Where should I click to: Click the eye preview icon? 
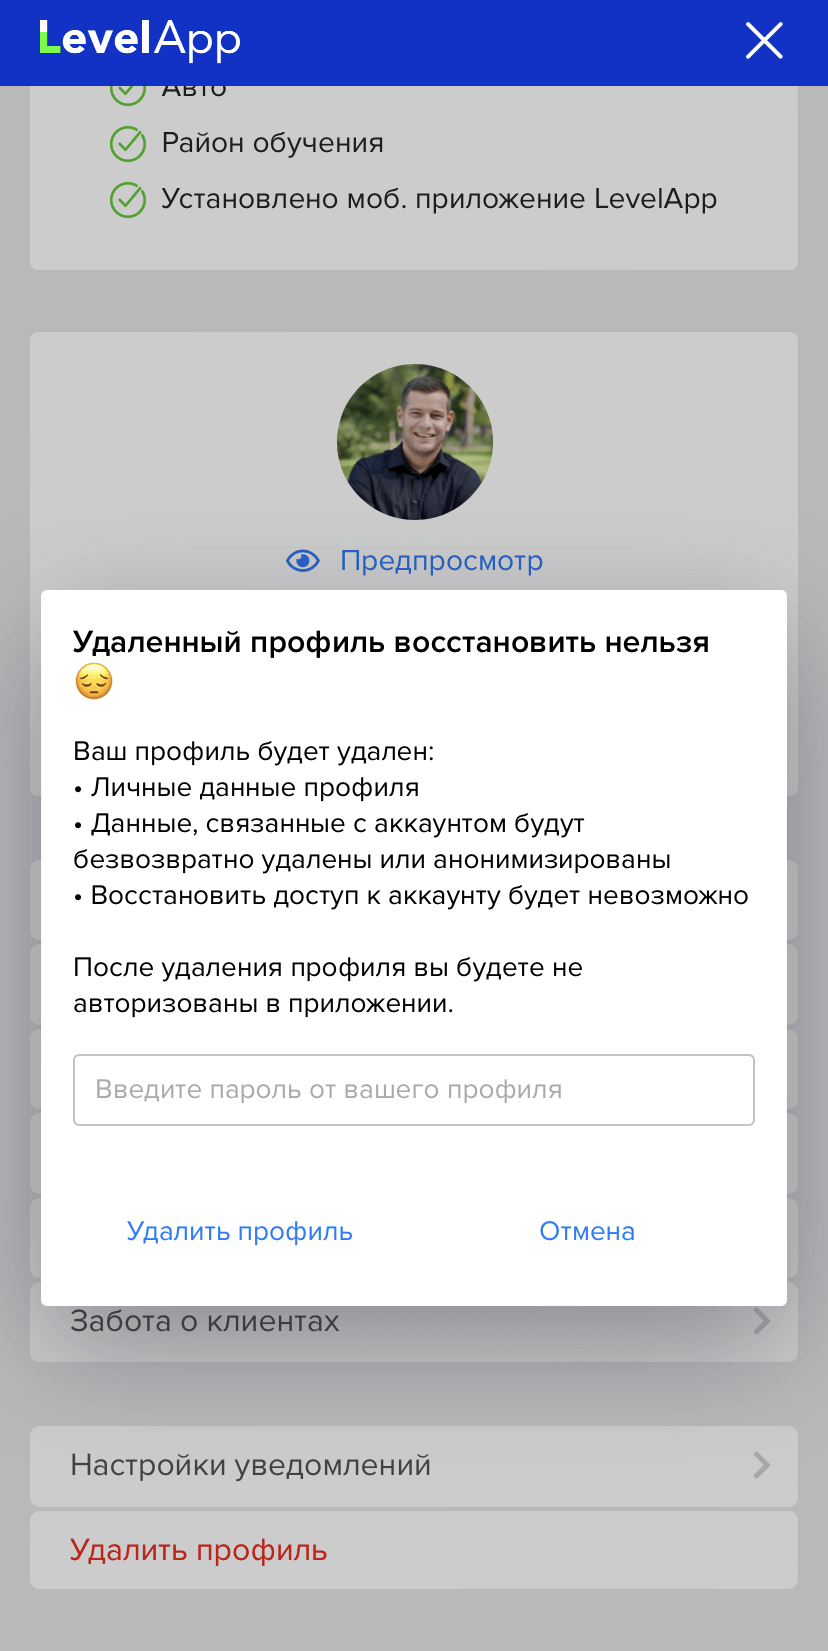point(303,561)
